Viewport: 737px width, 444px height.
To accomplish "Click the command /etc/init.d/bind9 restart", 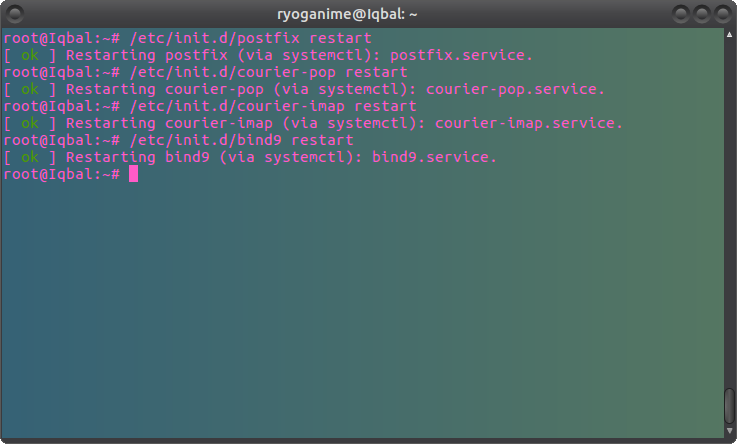I will (242, 140).
